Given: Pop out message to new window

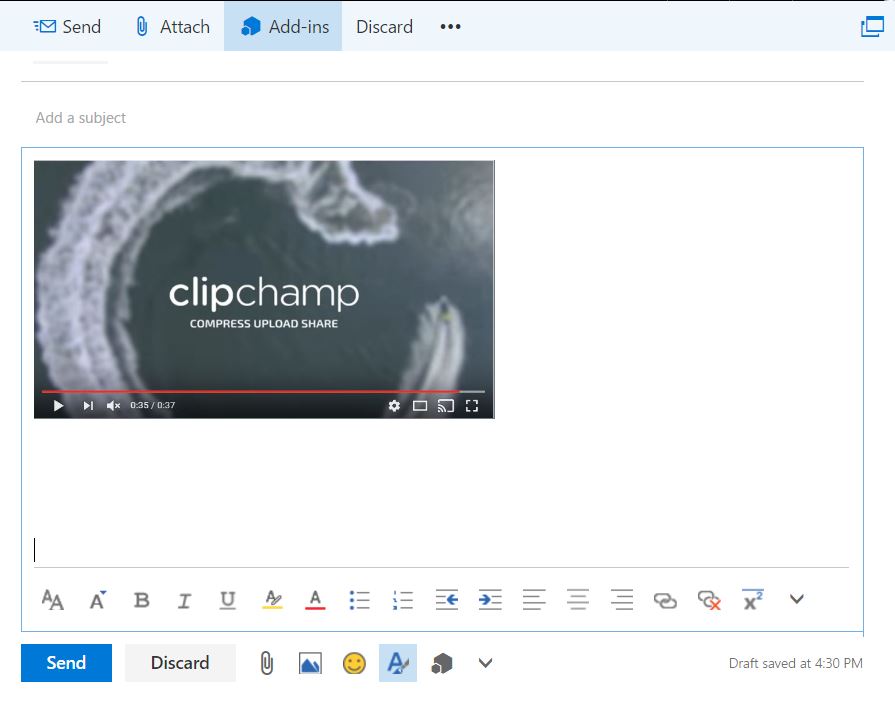Looking at the screenshot, I should [x=872, y=26].
